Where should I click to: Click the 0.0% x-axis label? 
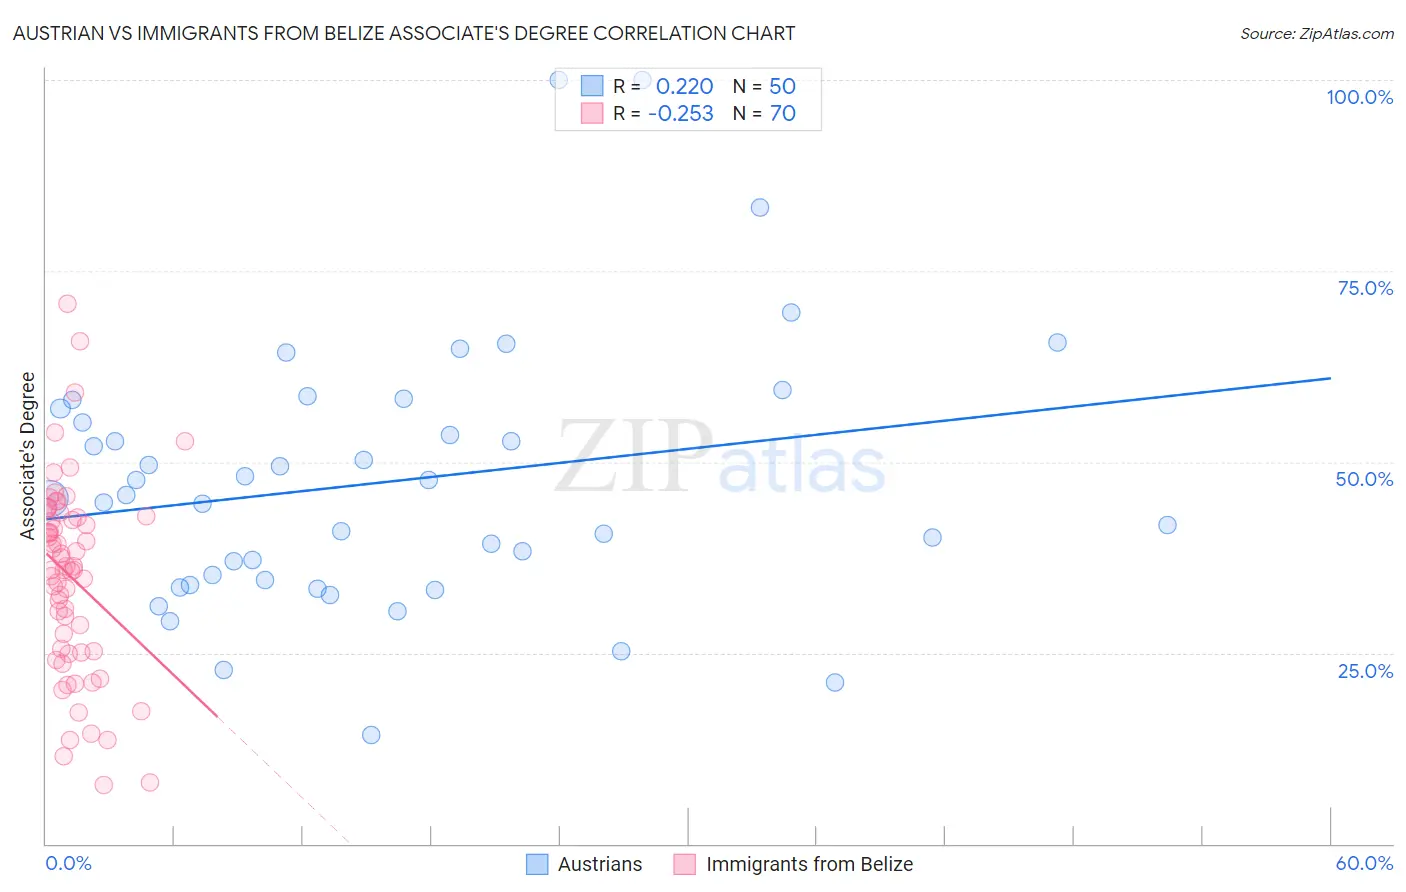point(68,863)
